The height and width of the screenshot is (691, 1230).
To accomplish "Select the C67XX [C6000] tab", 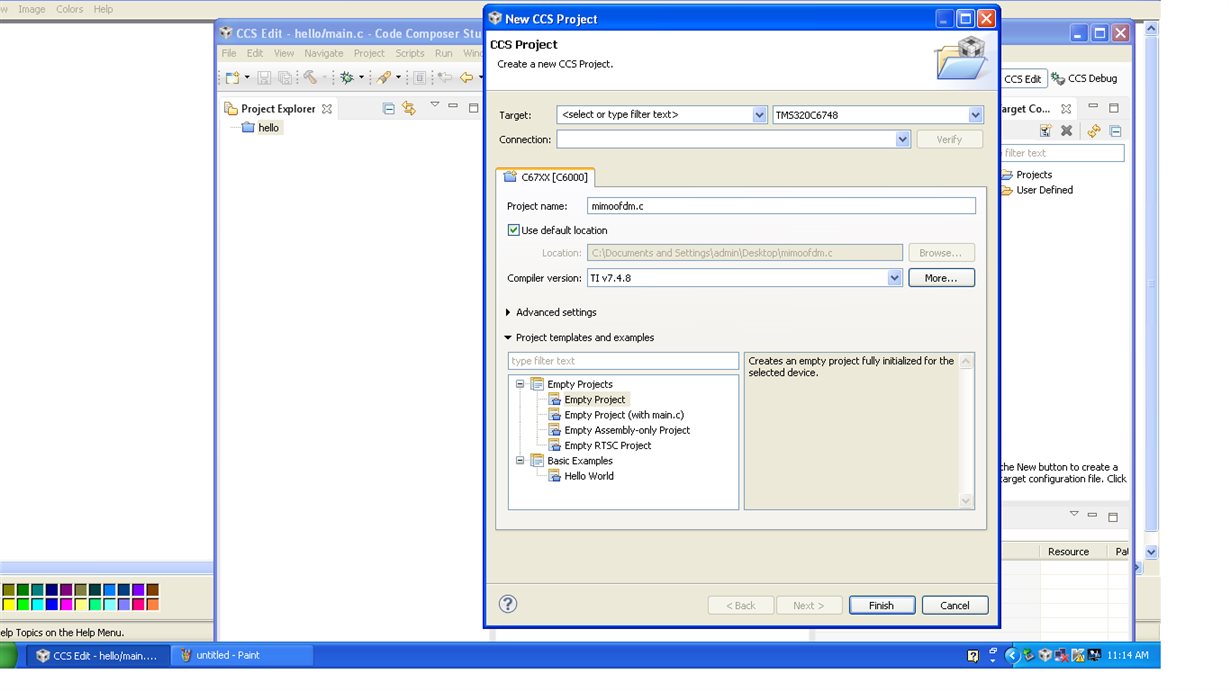I will (546, 177).
